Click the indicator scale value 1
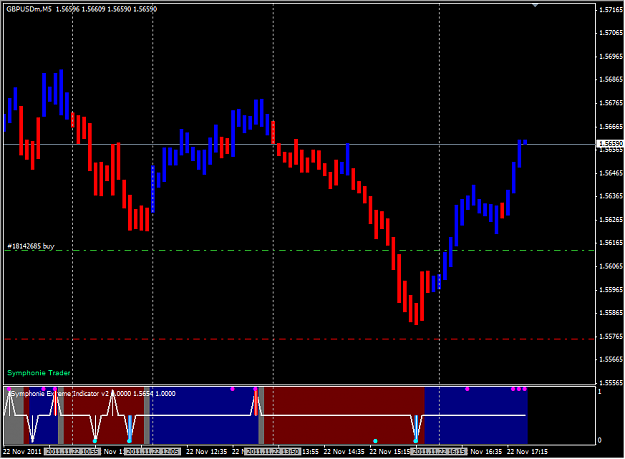Viewport: 625px width, 459px height. (600, 392)
